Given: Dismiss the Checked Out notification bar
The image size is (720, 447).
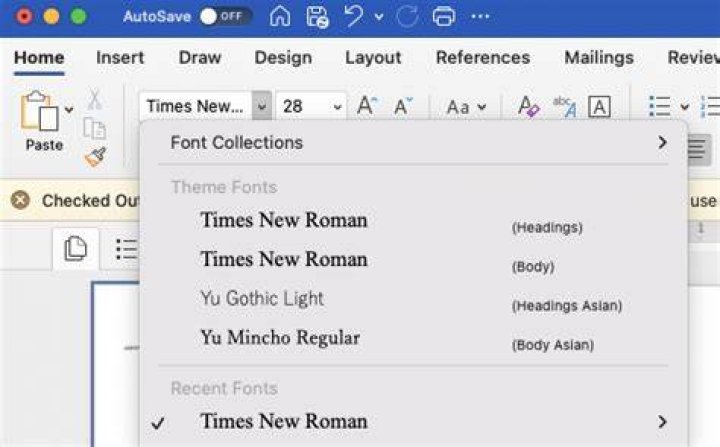Looking at the screenshot, I should (x=20, y=200).
